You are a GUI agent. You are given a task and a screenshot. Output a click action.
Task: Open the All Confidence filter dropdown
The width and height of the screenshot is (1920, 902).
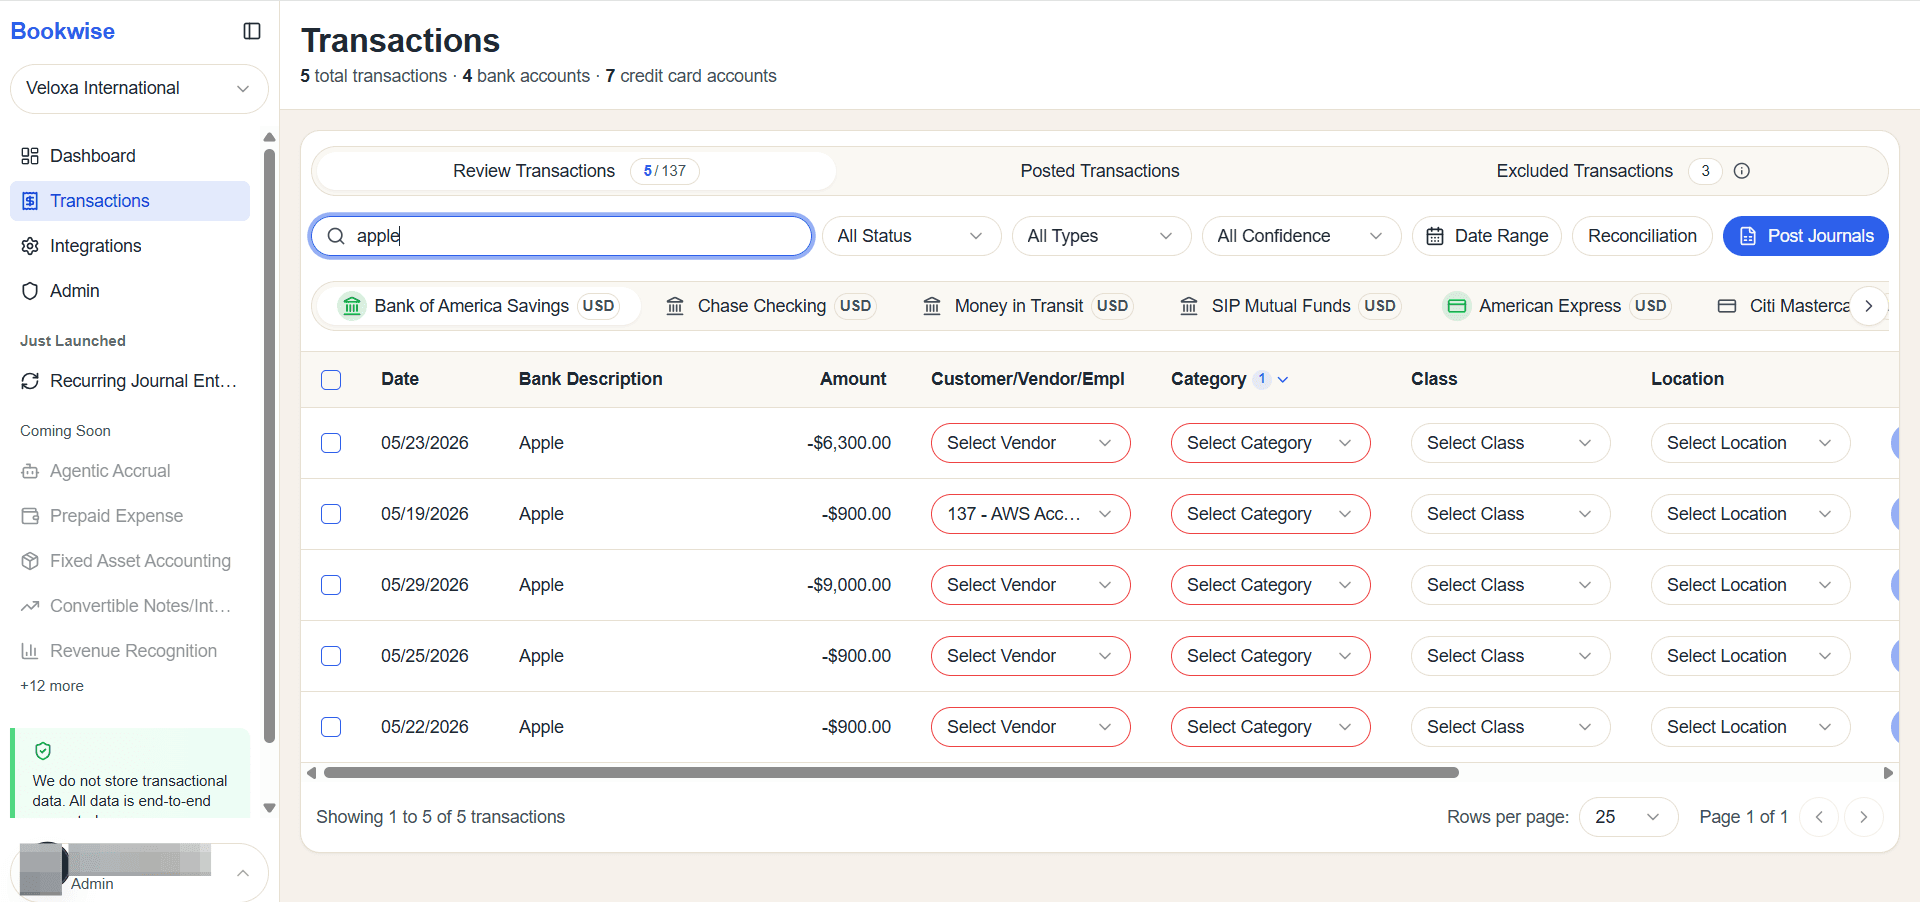pos(1301,236)
